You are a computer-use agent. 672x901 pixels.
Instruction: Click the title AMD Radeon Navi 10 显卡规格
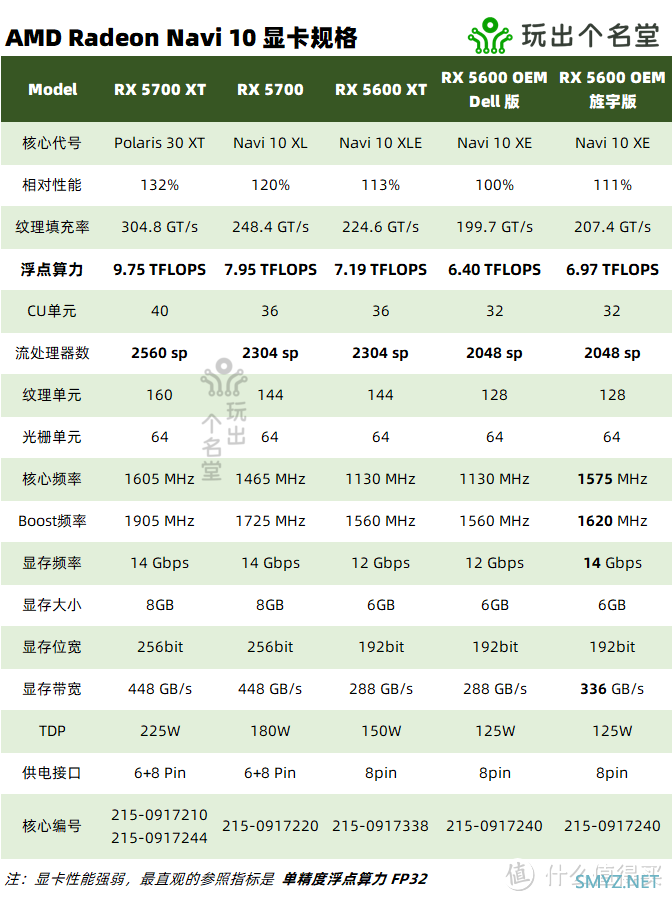coord(181,38)
